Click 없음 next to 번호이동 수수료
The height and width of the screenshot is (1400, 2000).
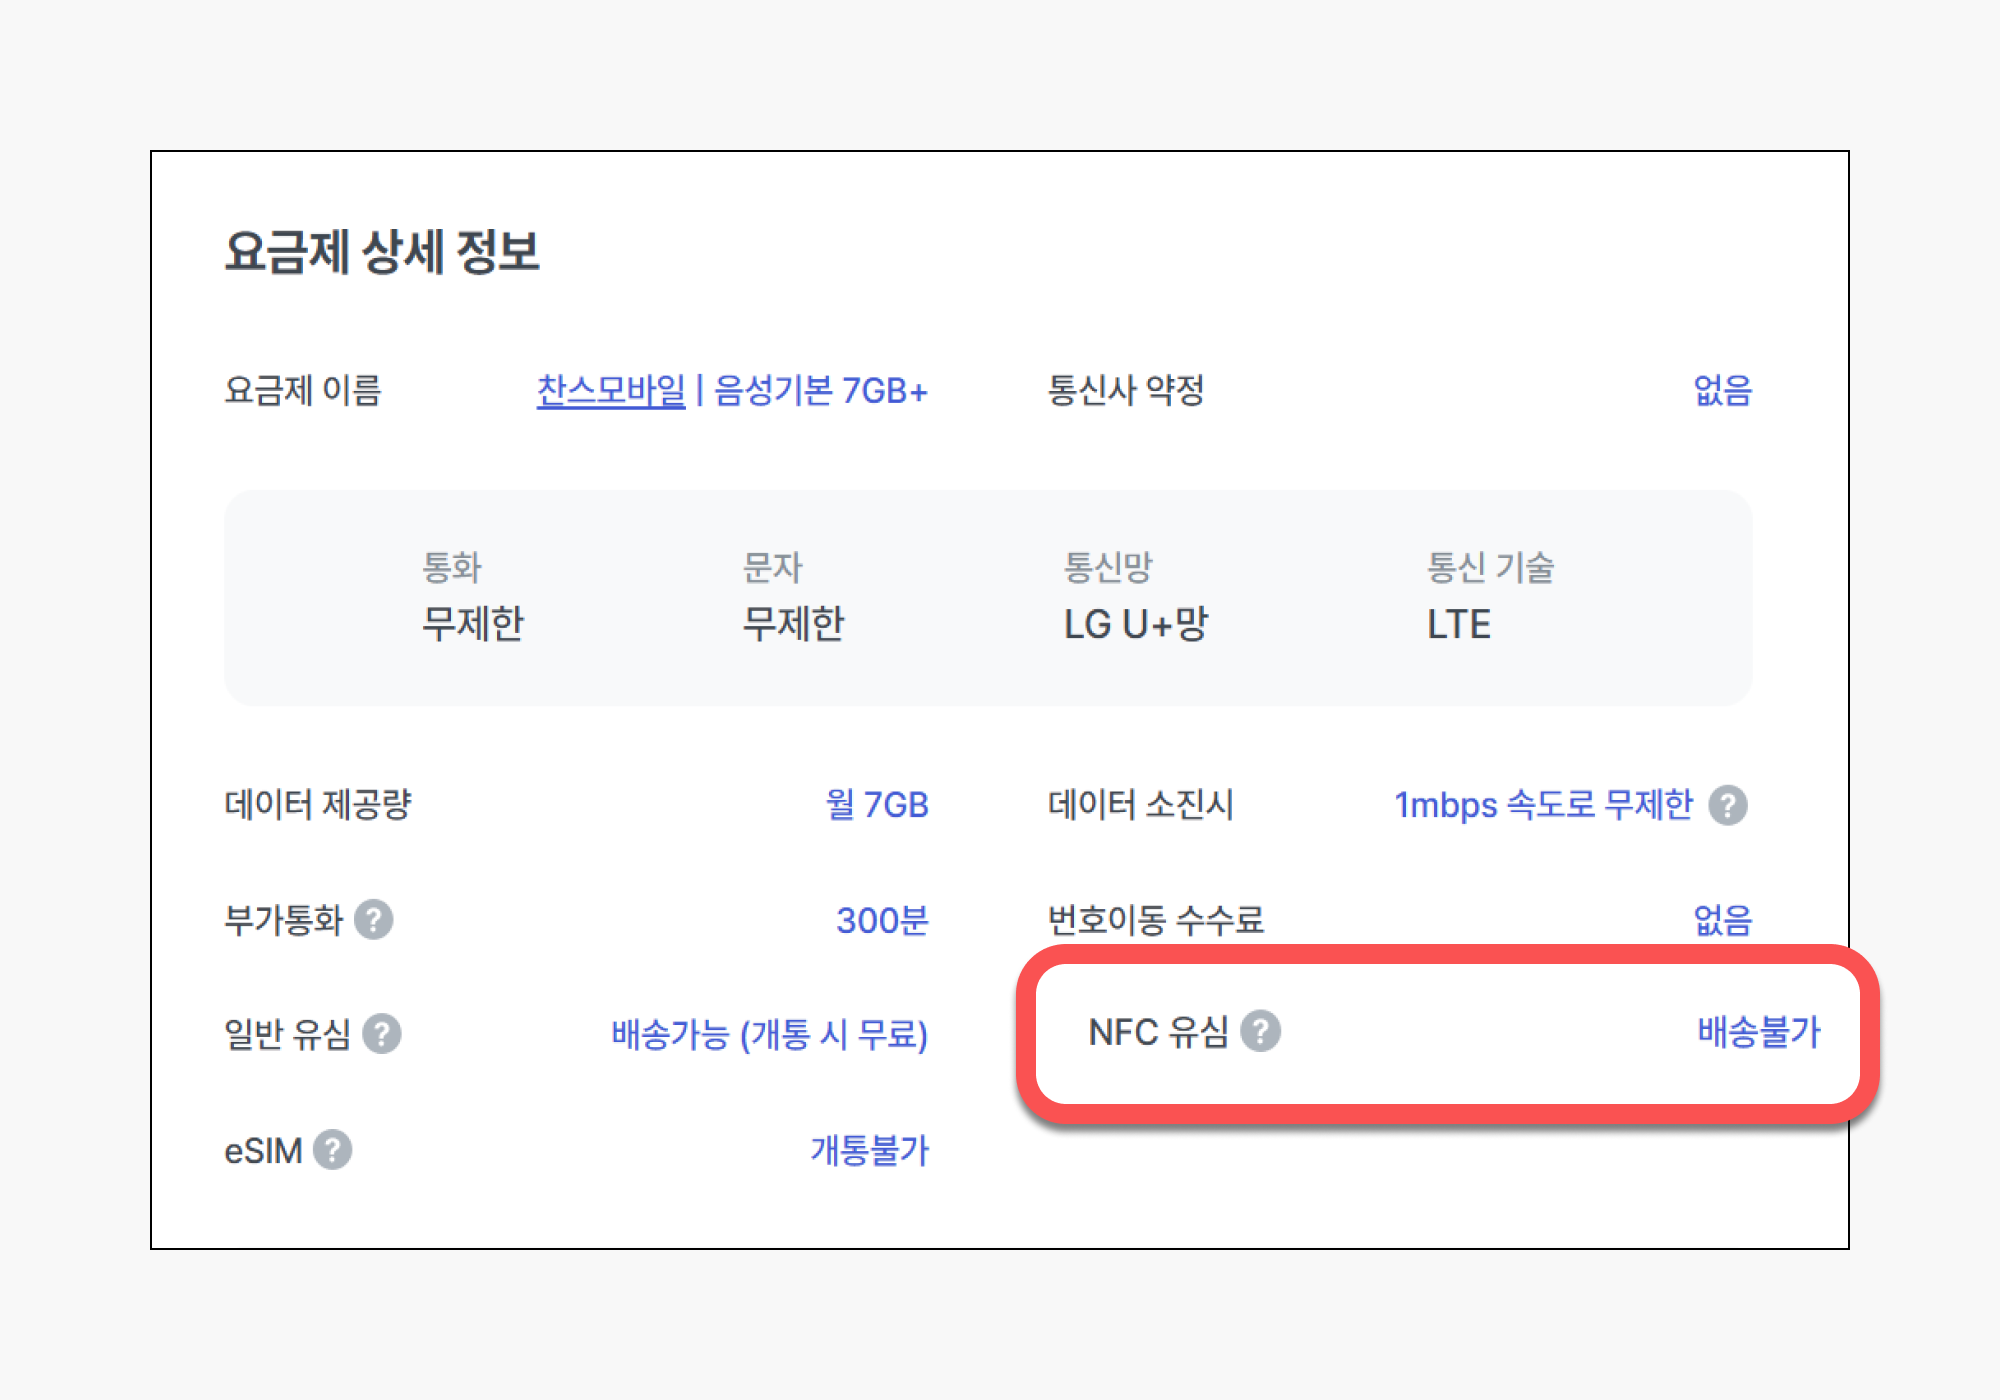tap(1722, 920)
